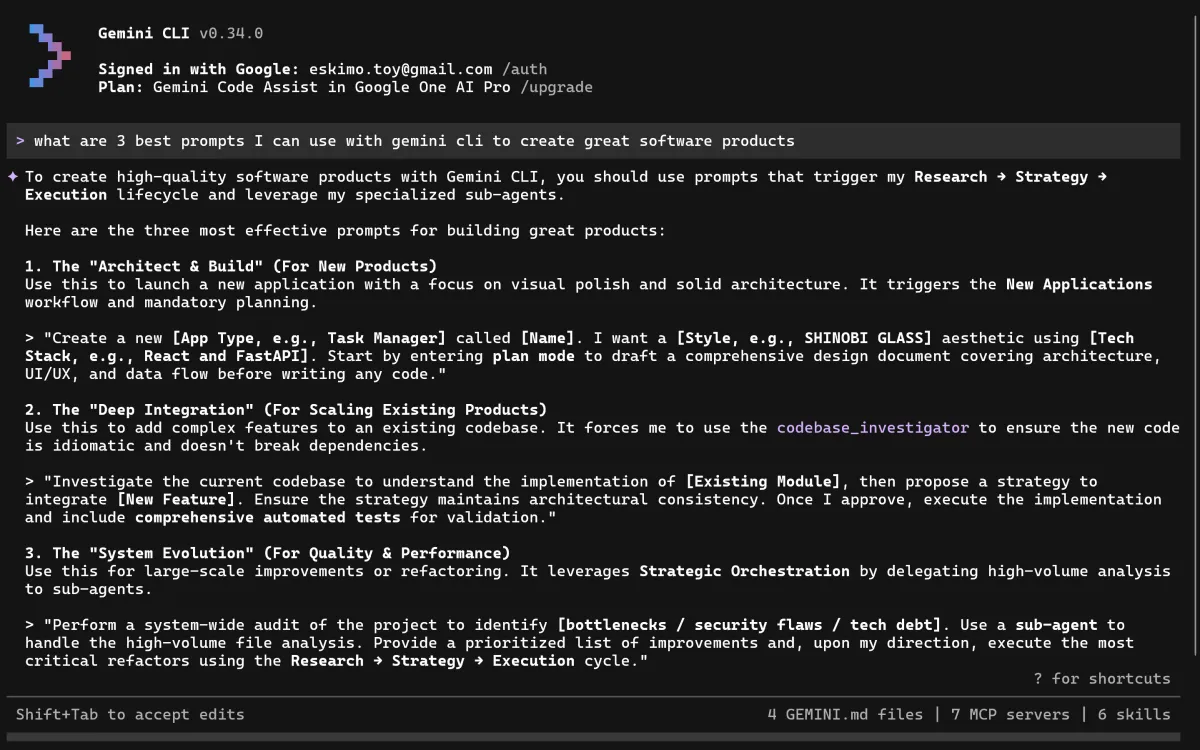
Task: Click the /auth command text
Action: click(x=524, y=69)
